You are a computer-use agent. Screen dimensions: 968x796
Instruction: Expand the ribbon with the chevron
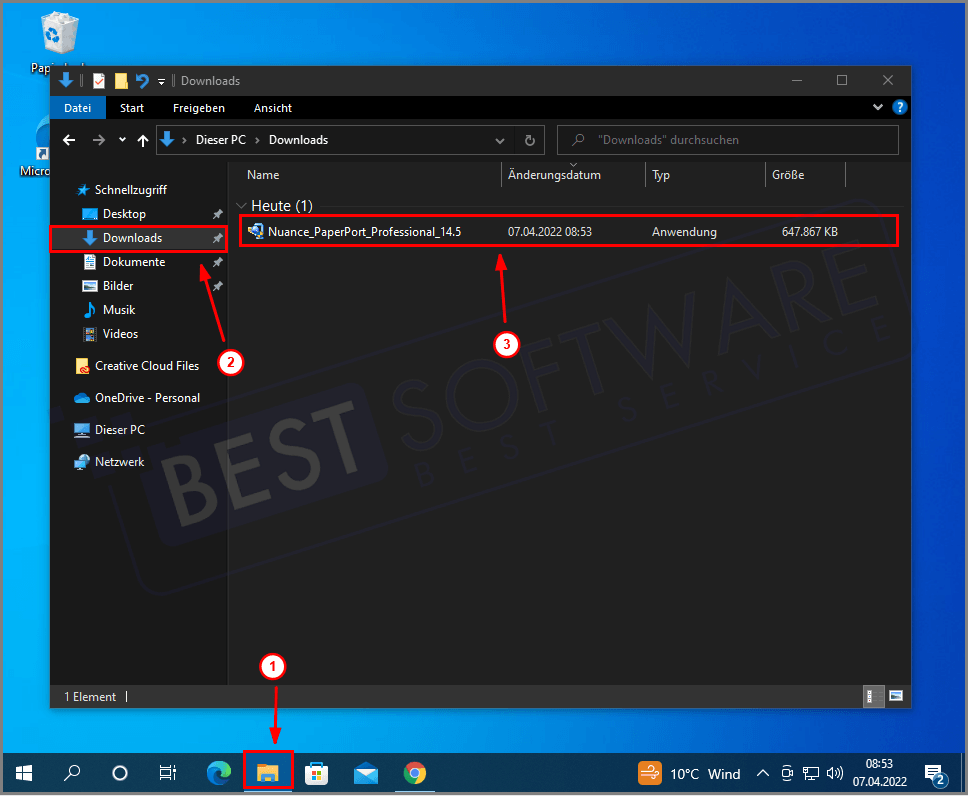(878, 108)
